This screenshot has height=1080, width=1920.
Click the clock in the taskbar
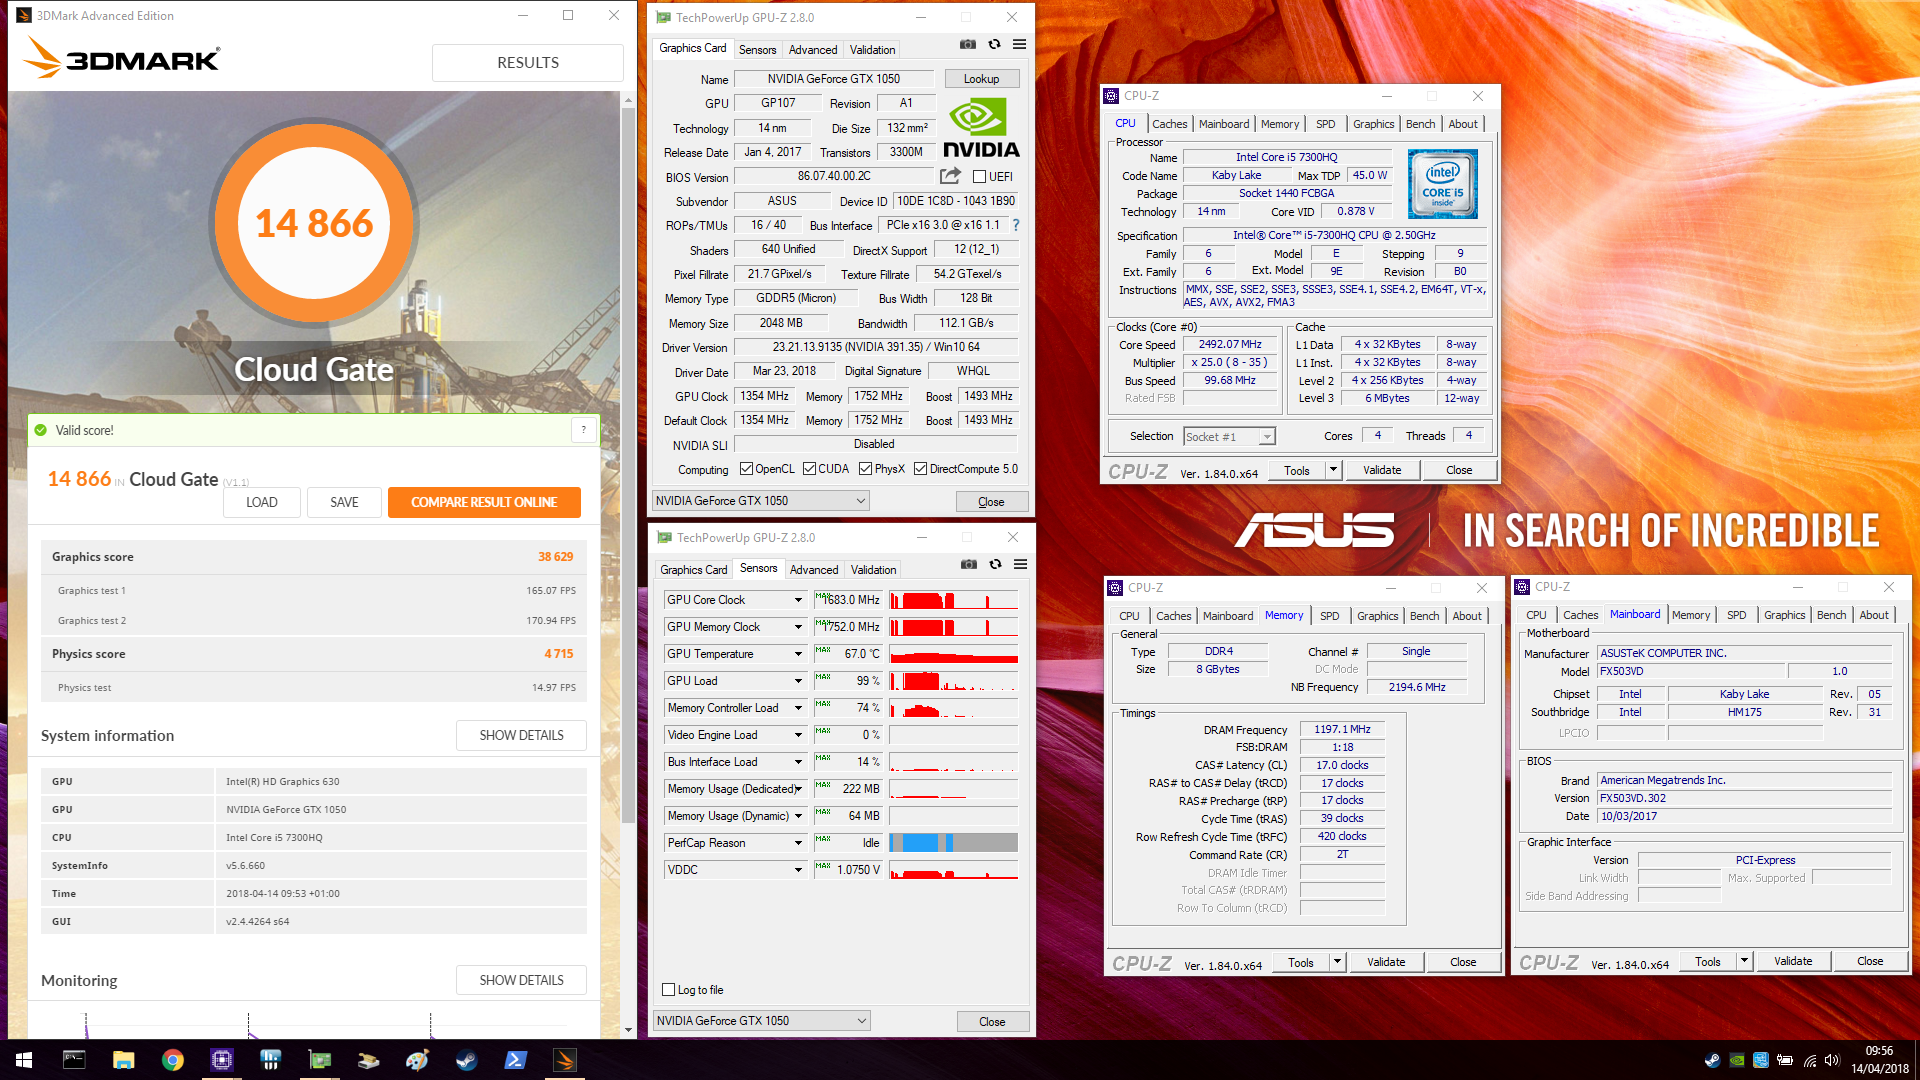click(x=1879, y=1060)
